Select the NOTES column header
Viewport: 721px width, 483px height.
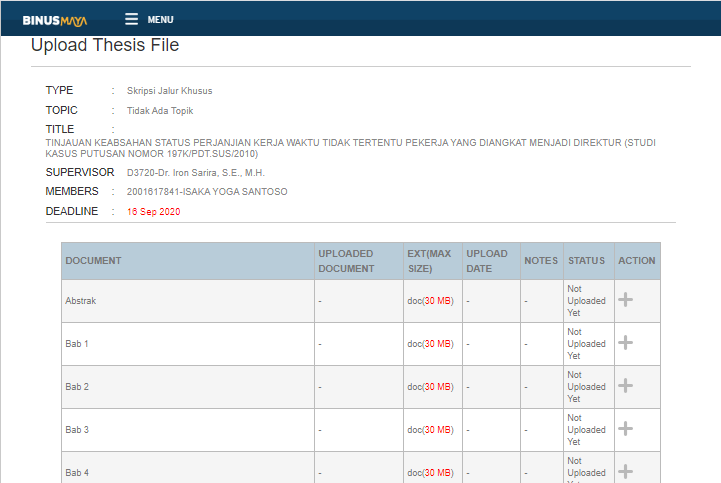pos(541,261)
